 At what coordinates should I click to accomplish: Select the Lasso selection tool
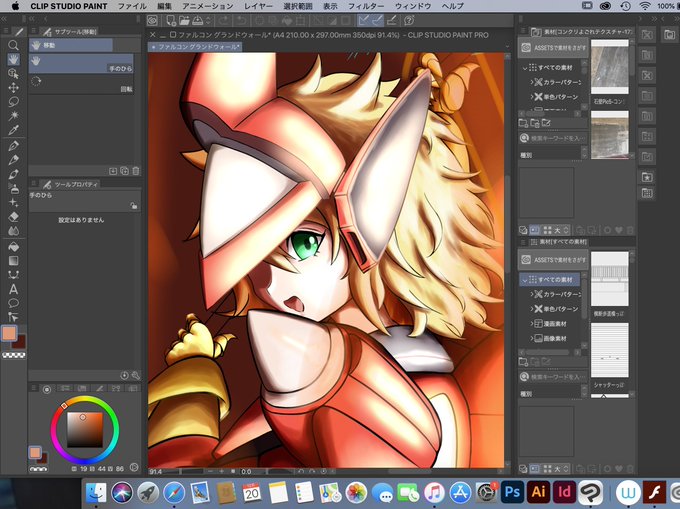point(13,101)
